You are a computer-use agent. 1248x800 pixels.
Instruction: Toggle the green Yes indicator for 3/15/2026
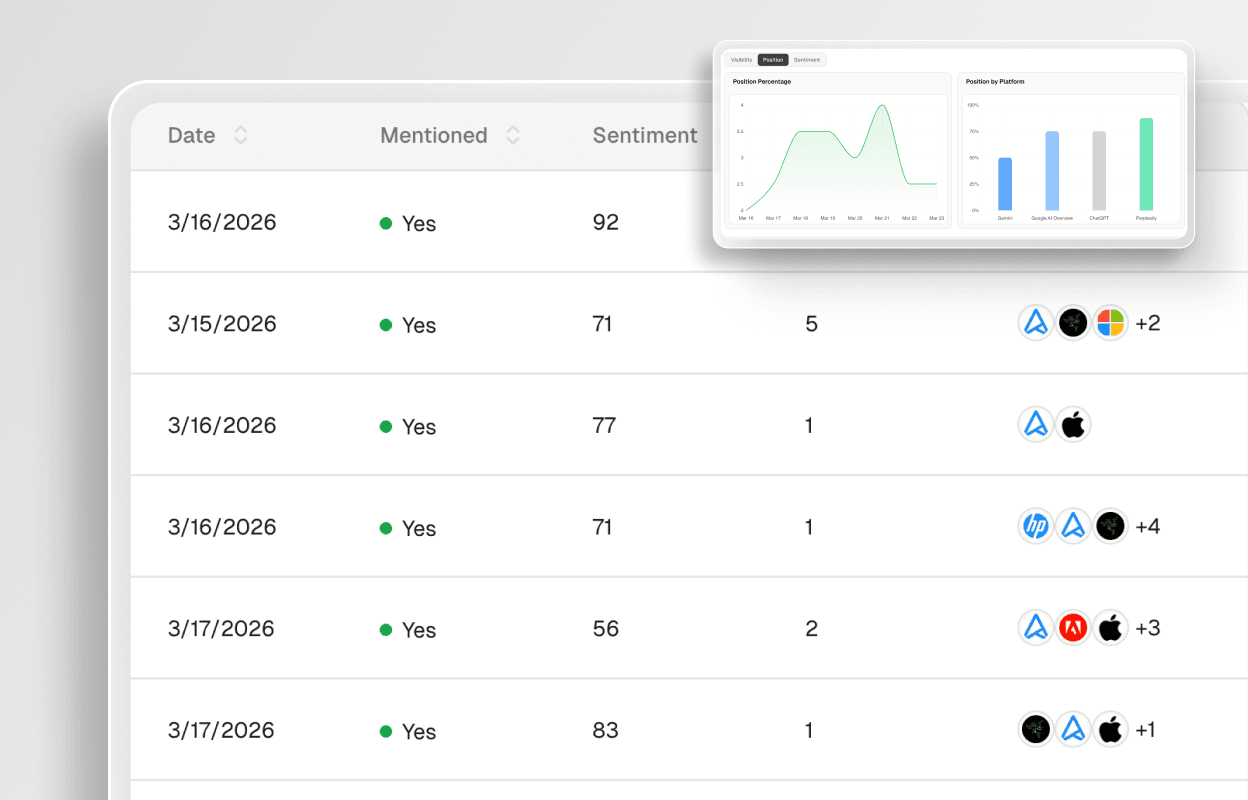(385, 324)
